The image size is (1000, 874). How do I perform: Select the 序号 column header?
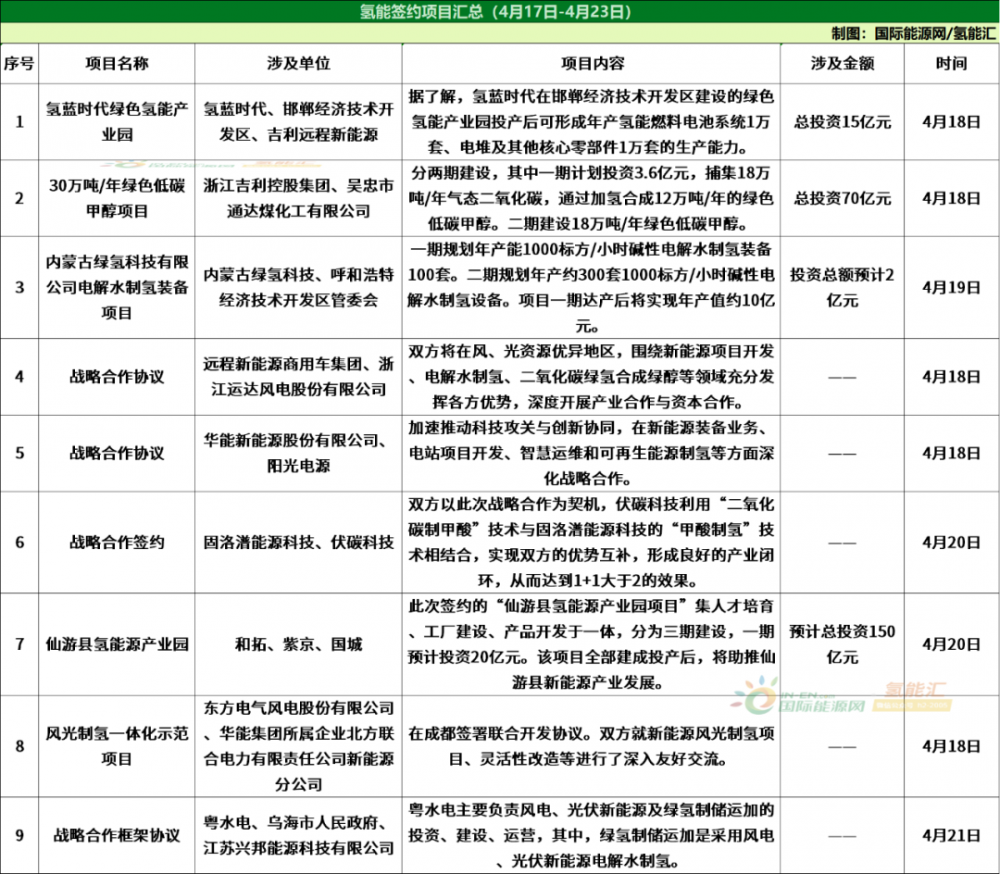click(x=20, y=63)
